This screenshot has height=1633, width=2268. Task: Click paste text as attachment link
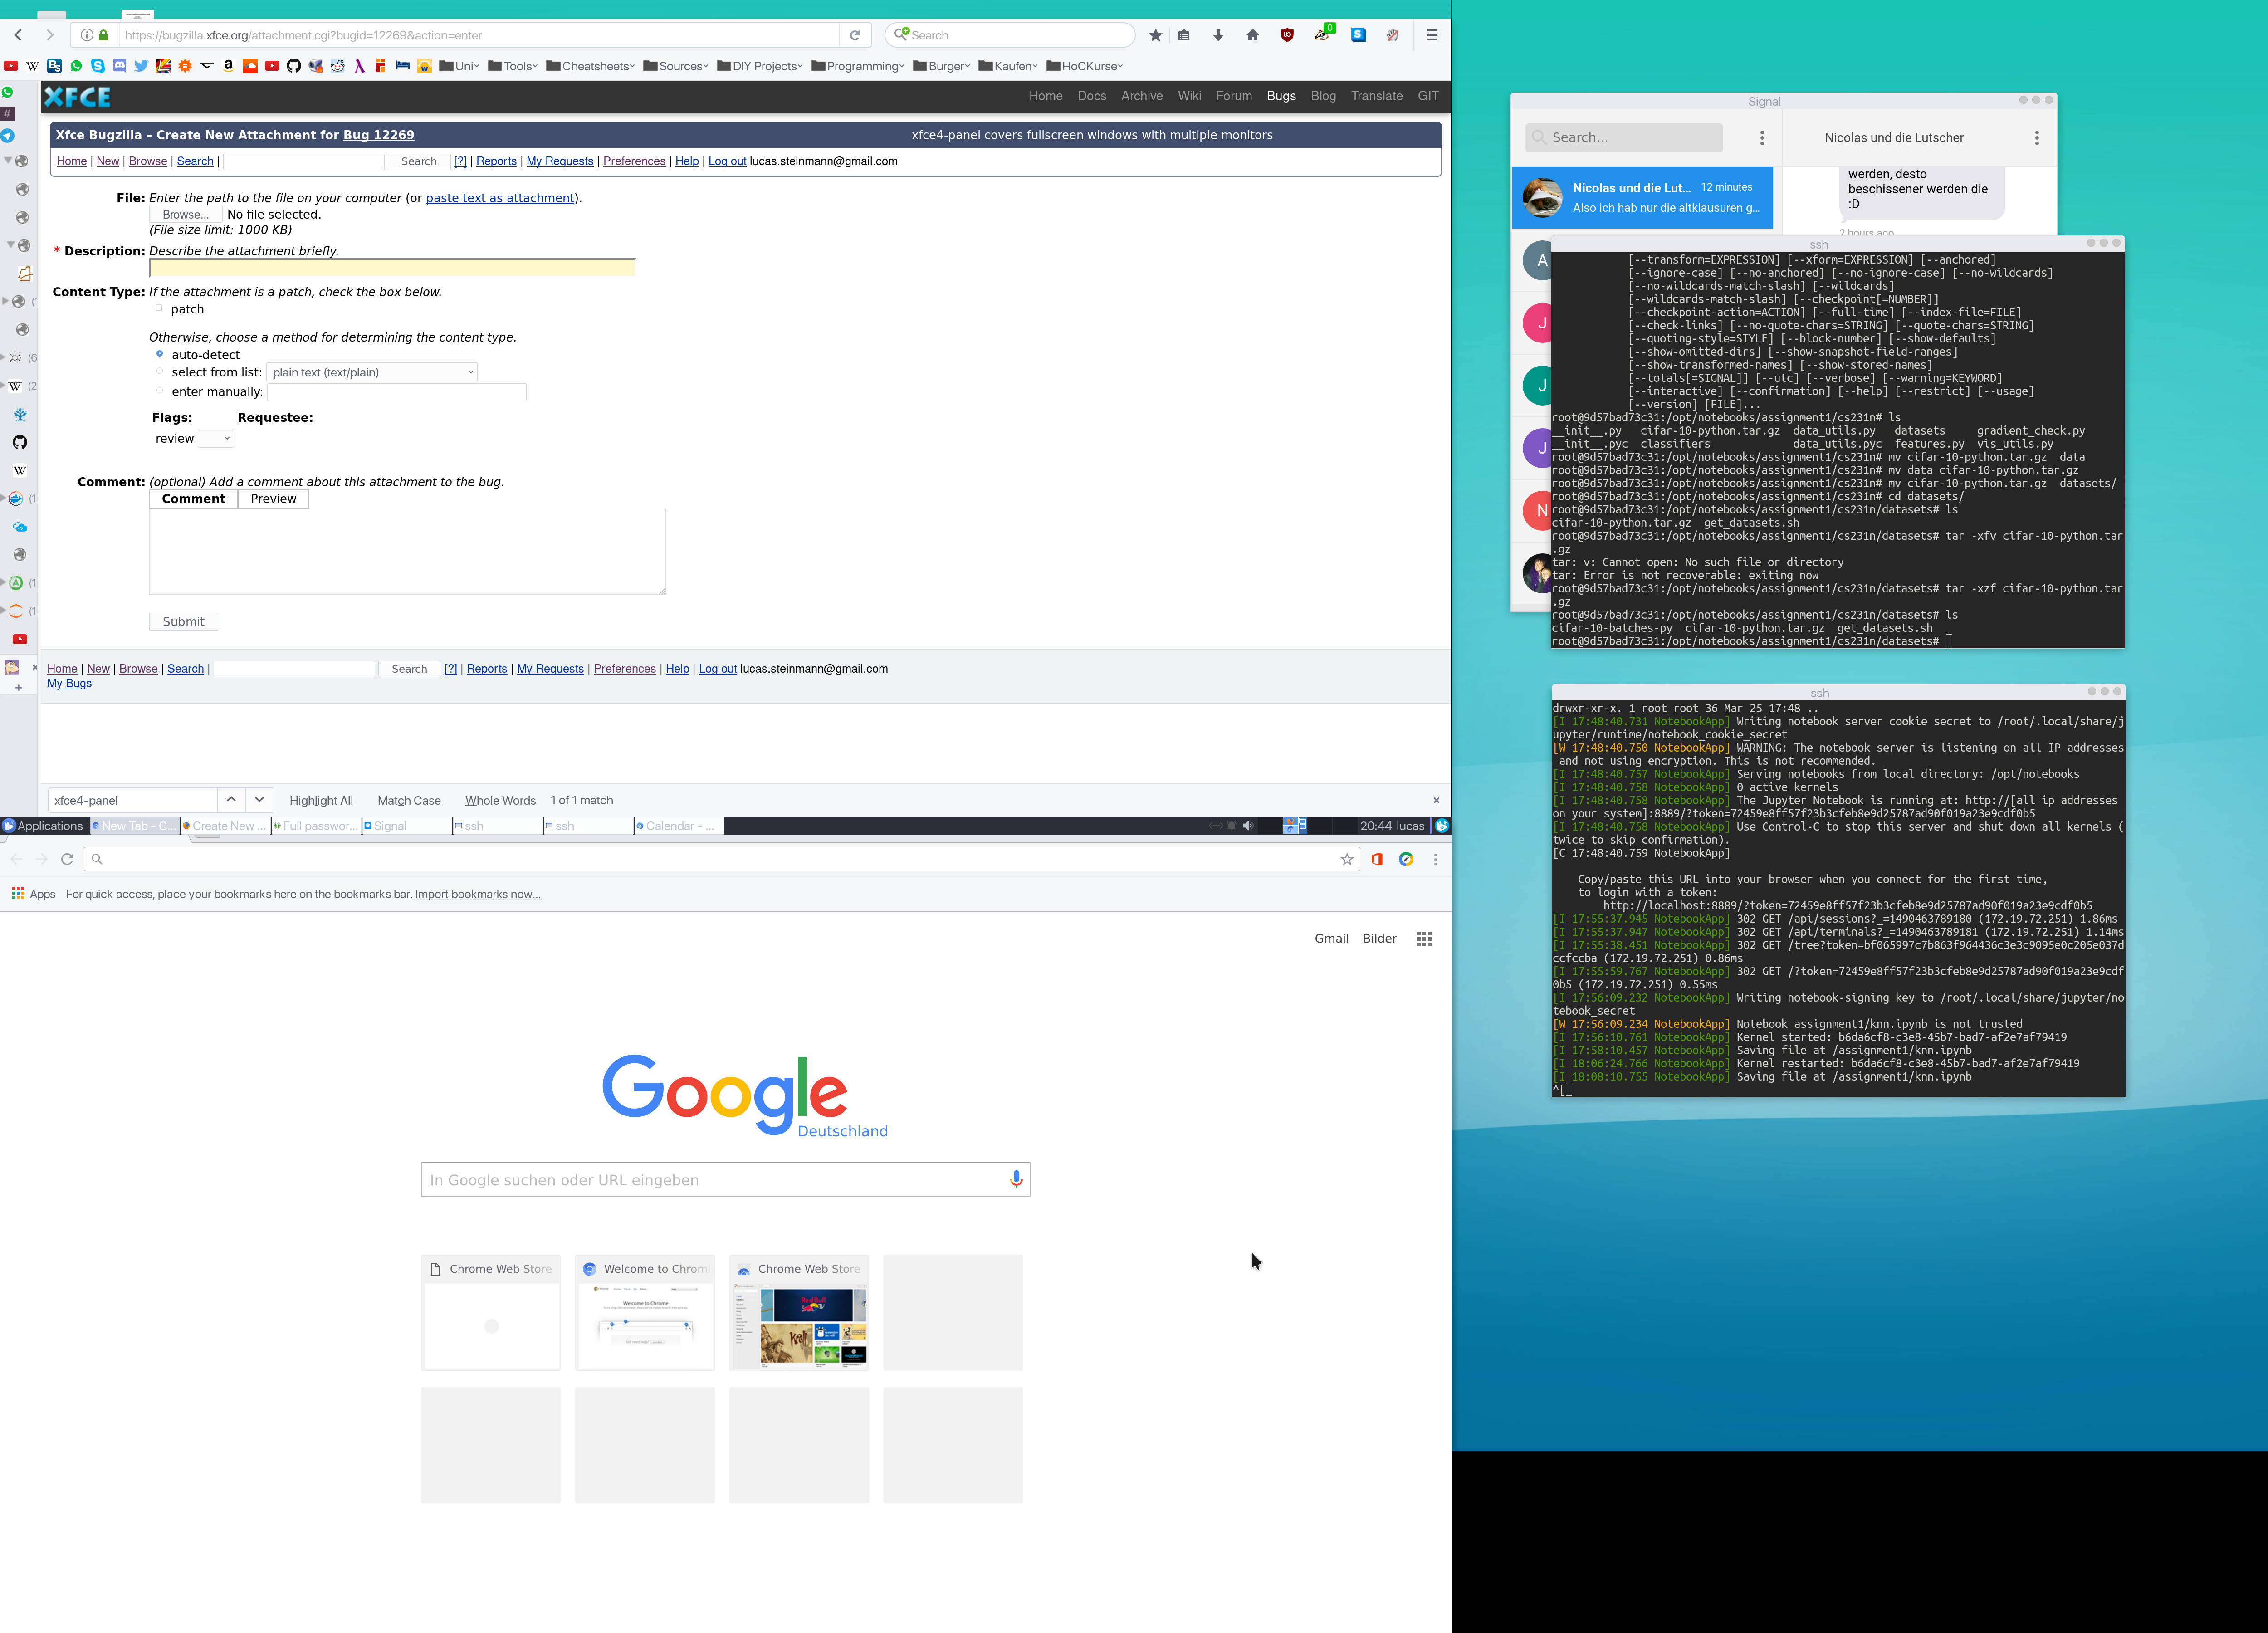coord(499,198)
